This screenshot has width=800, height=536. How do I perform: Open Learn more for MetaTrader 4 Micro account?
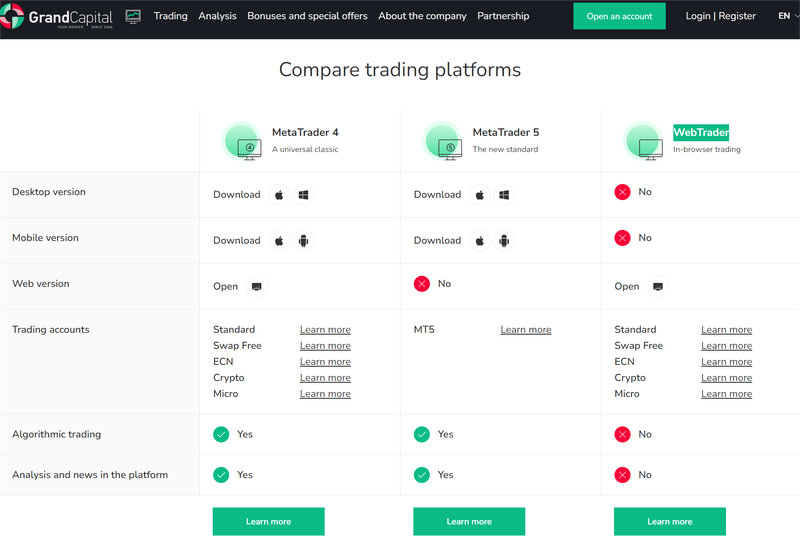pos(325,394)
